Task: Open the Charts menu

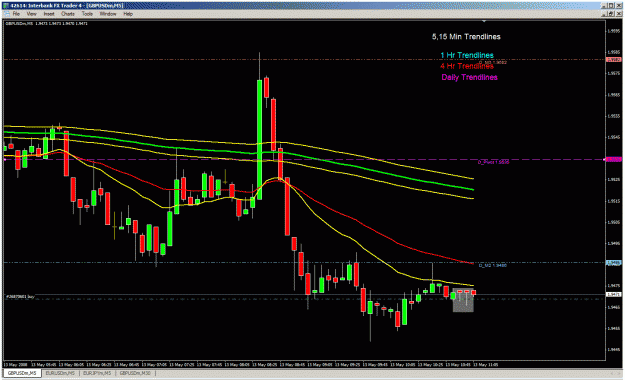Action: (68, 14)
